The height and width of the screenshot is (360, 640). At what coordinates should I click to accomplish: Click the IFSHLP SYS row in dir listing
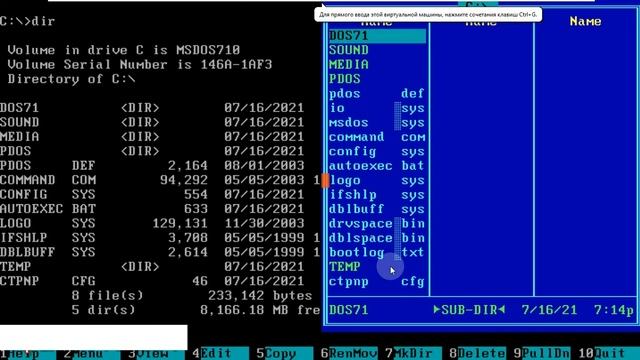(x=159, y=238)
